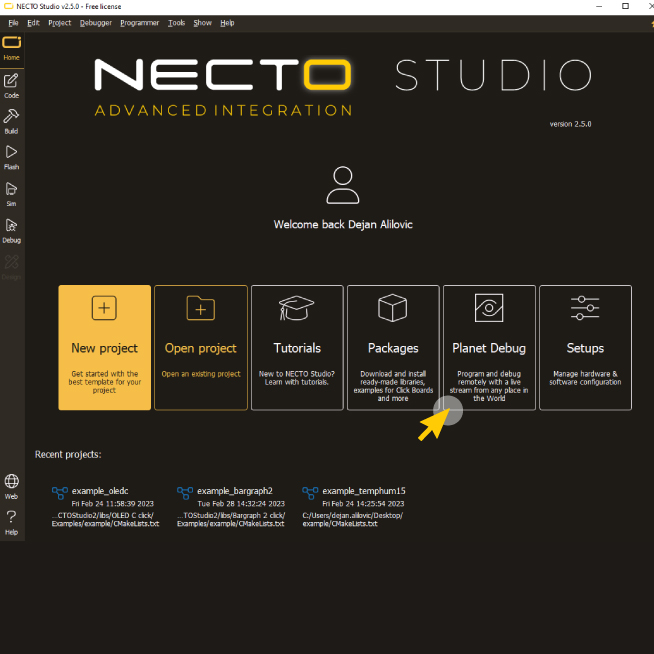
Task: Click the user profile avatar icon
Action: pyautogui.click(x=342, y=185)
